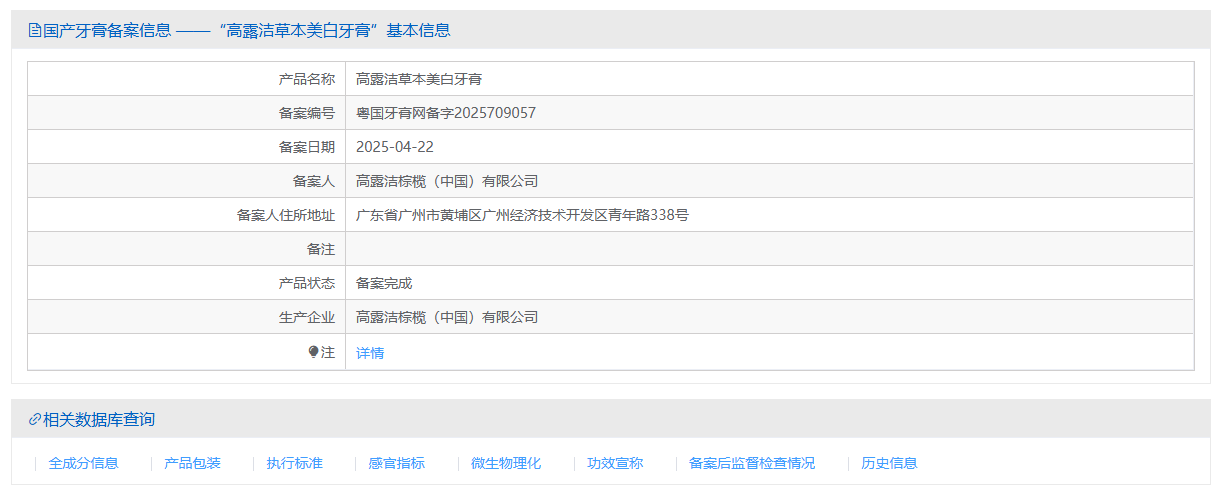Select record number 粤国牙膏网备字2025709057
1221x493 pixels.
tap(446, 113)
